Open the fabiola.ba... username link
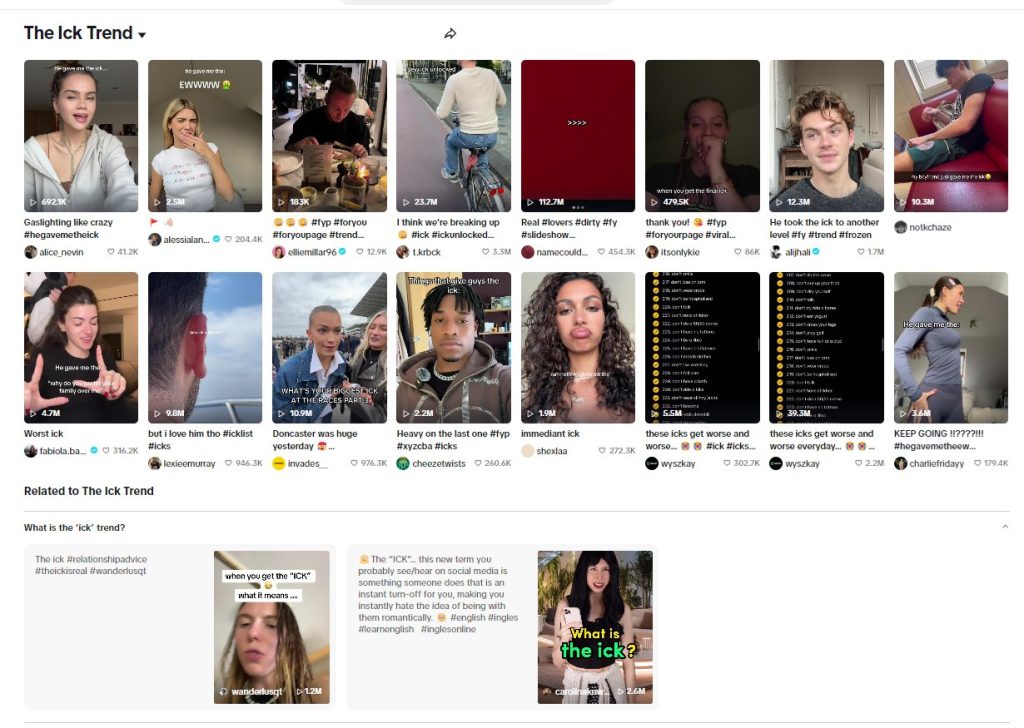 (x=63, y=451)
